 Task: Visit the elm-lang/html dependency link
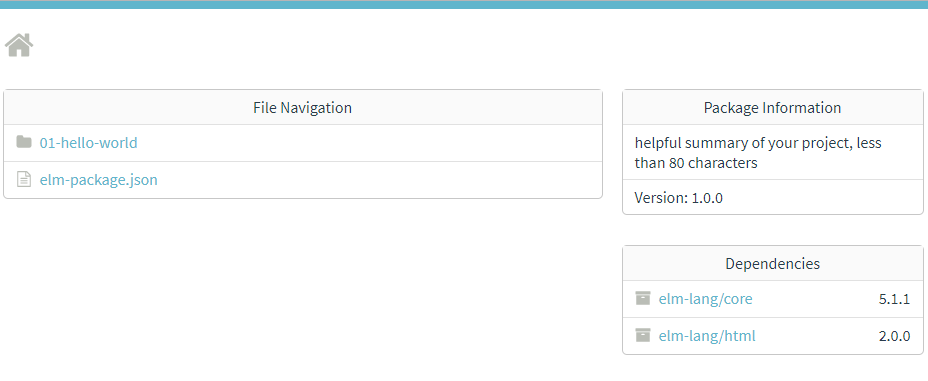coord(707,336)
